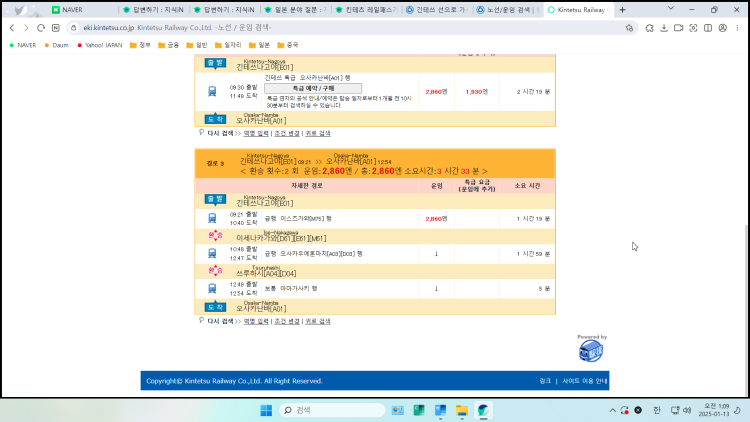Open the Yahoo! JAPAN bookmark
Screen dimensions: 750x422
[99, 45]
